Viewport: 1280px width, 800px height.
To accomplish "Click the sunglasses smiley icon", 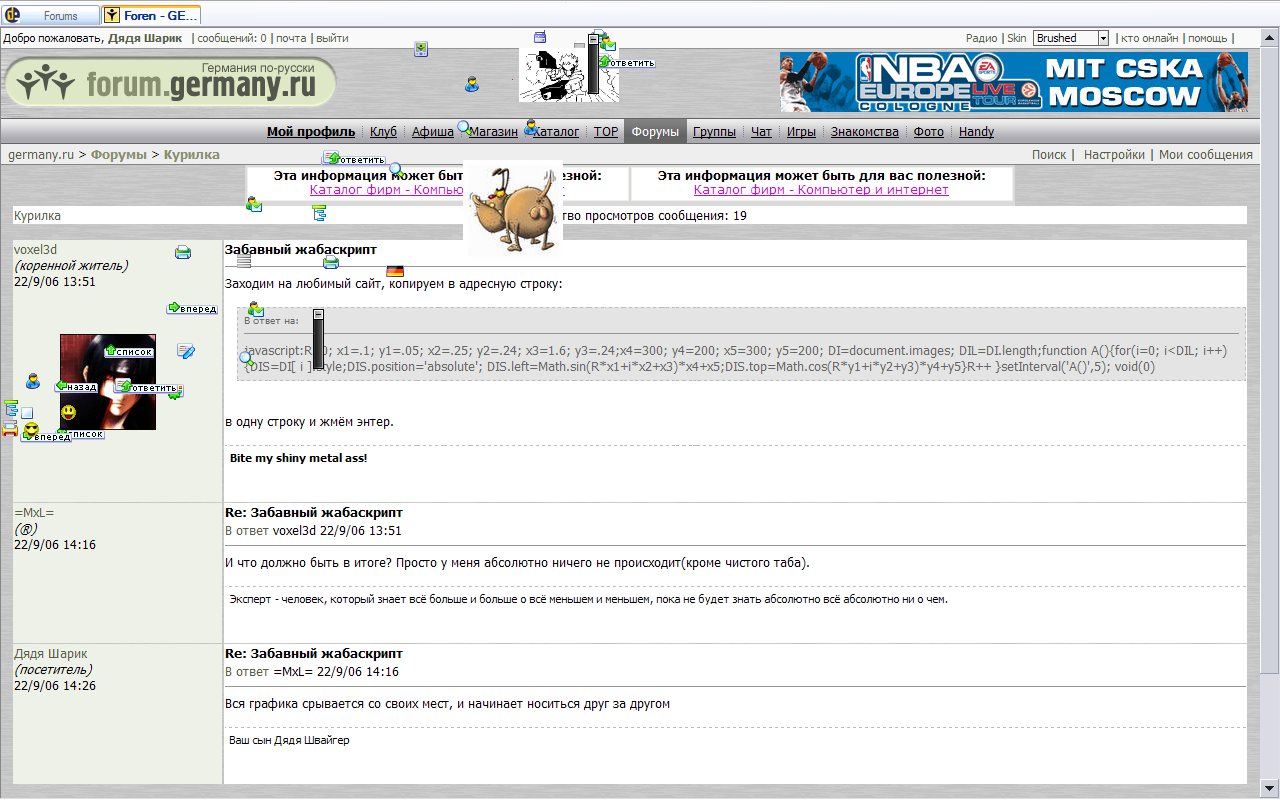I will pyautogui.click(x=31, y=430).
